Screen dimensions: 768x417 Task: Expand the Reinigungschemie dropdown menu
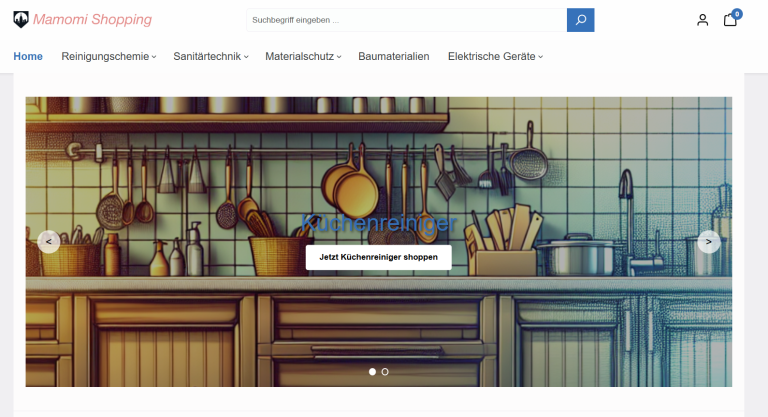pos(108,56)
